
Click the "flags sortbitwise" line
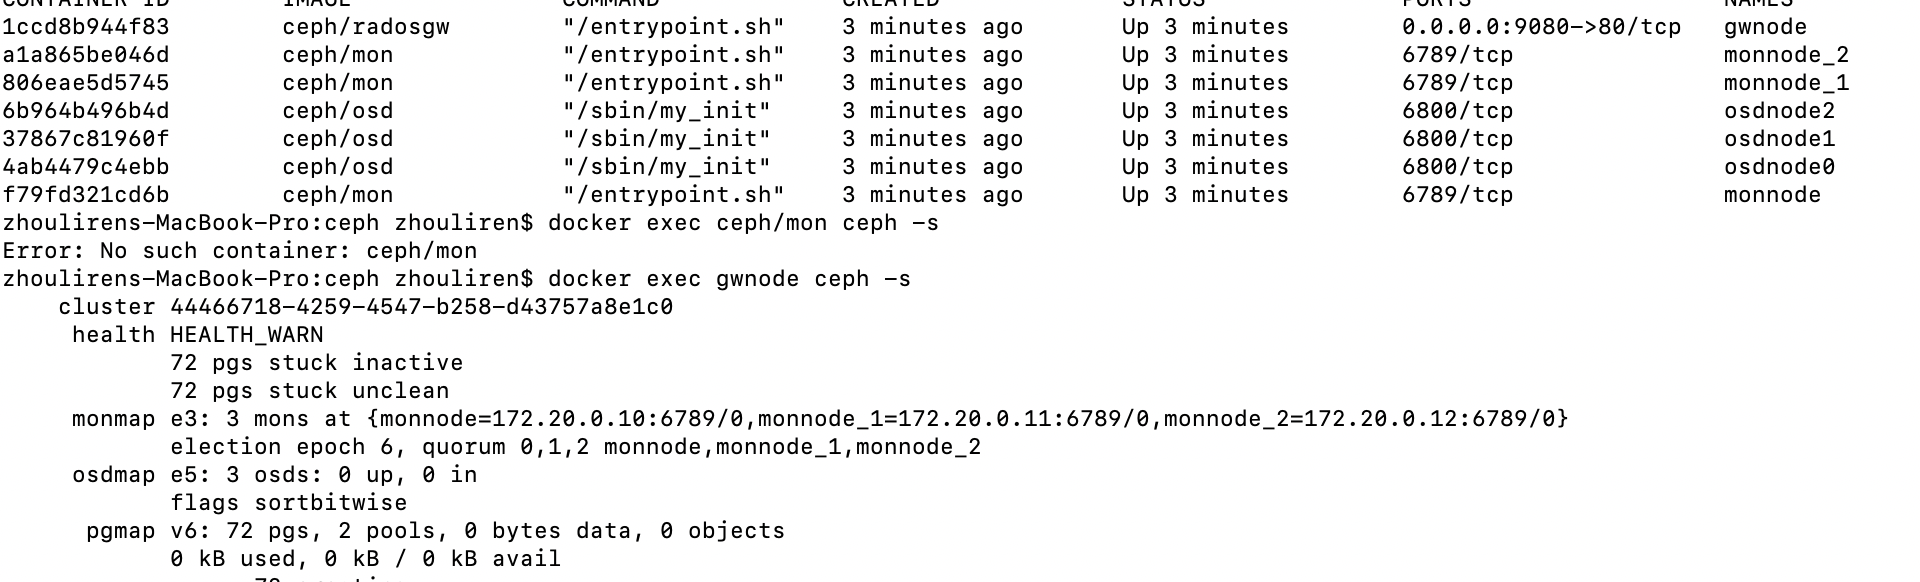click(x=289, y=503)
